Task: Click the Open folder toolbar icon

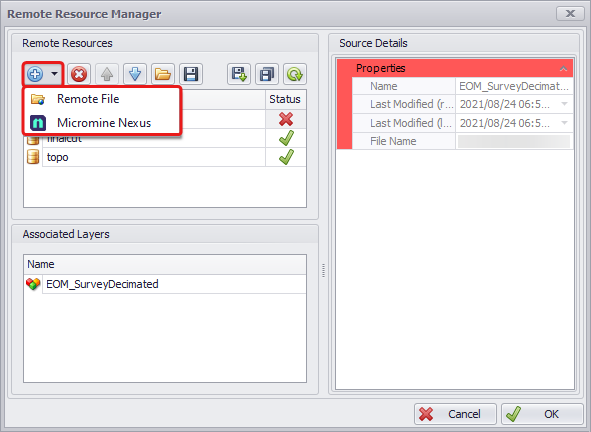Action: [x=163, y=74]
